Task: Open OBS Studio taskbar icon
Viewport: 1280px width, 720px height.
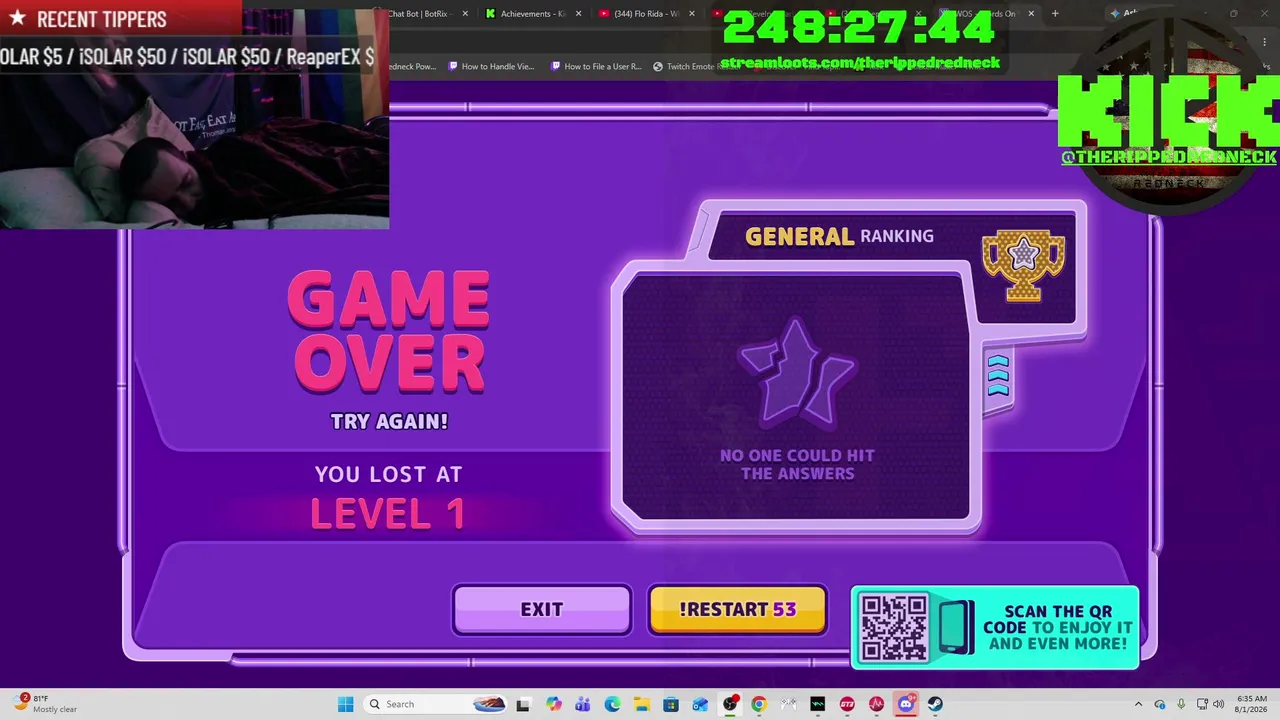Action: pos(730,704)
